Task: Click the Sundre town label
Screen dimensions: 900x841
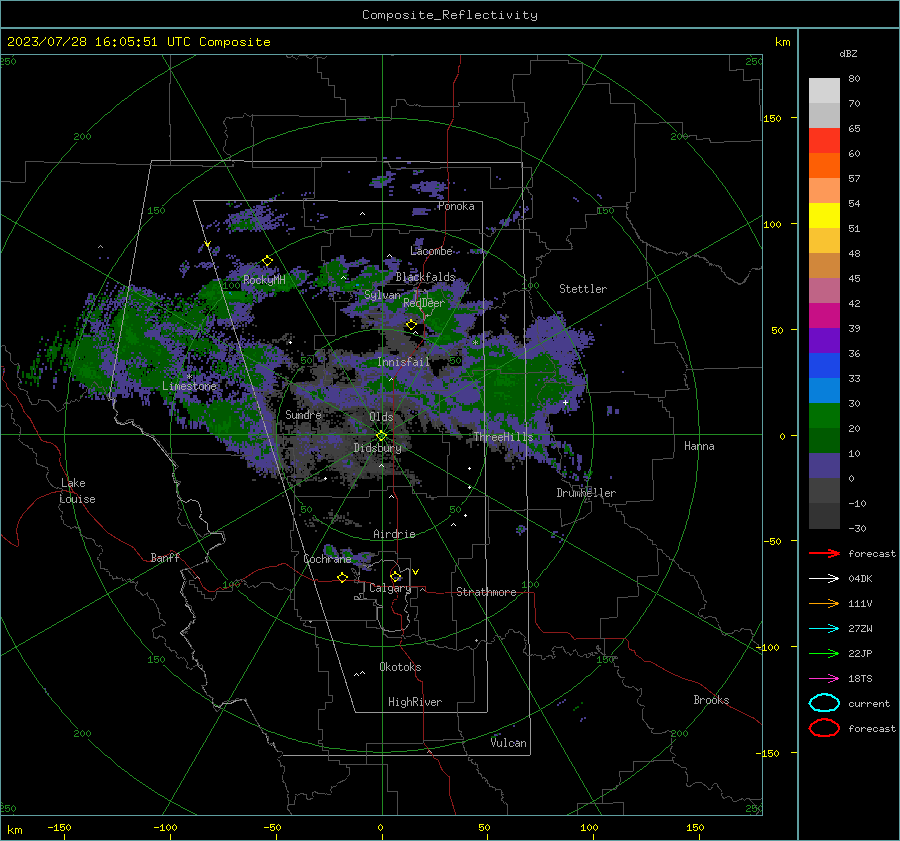Action: 303,414
